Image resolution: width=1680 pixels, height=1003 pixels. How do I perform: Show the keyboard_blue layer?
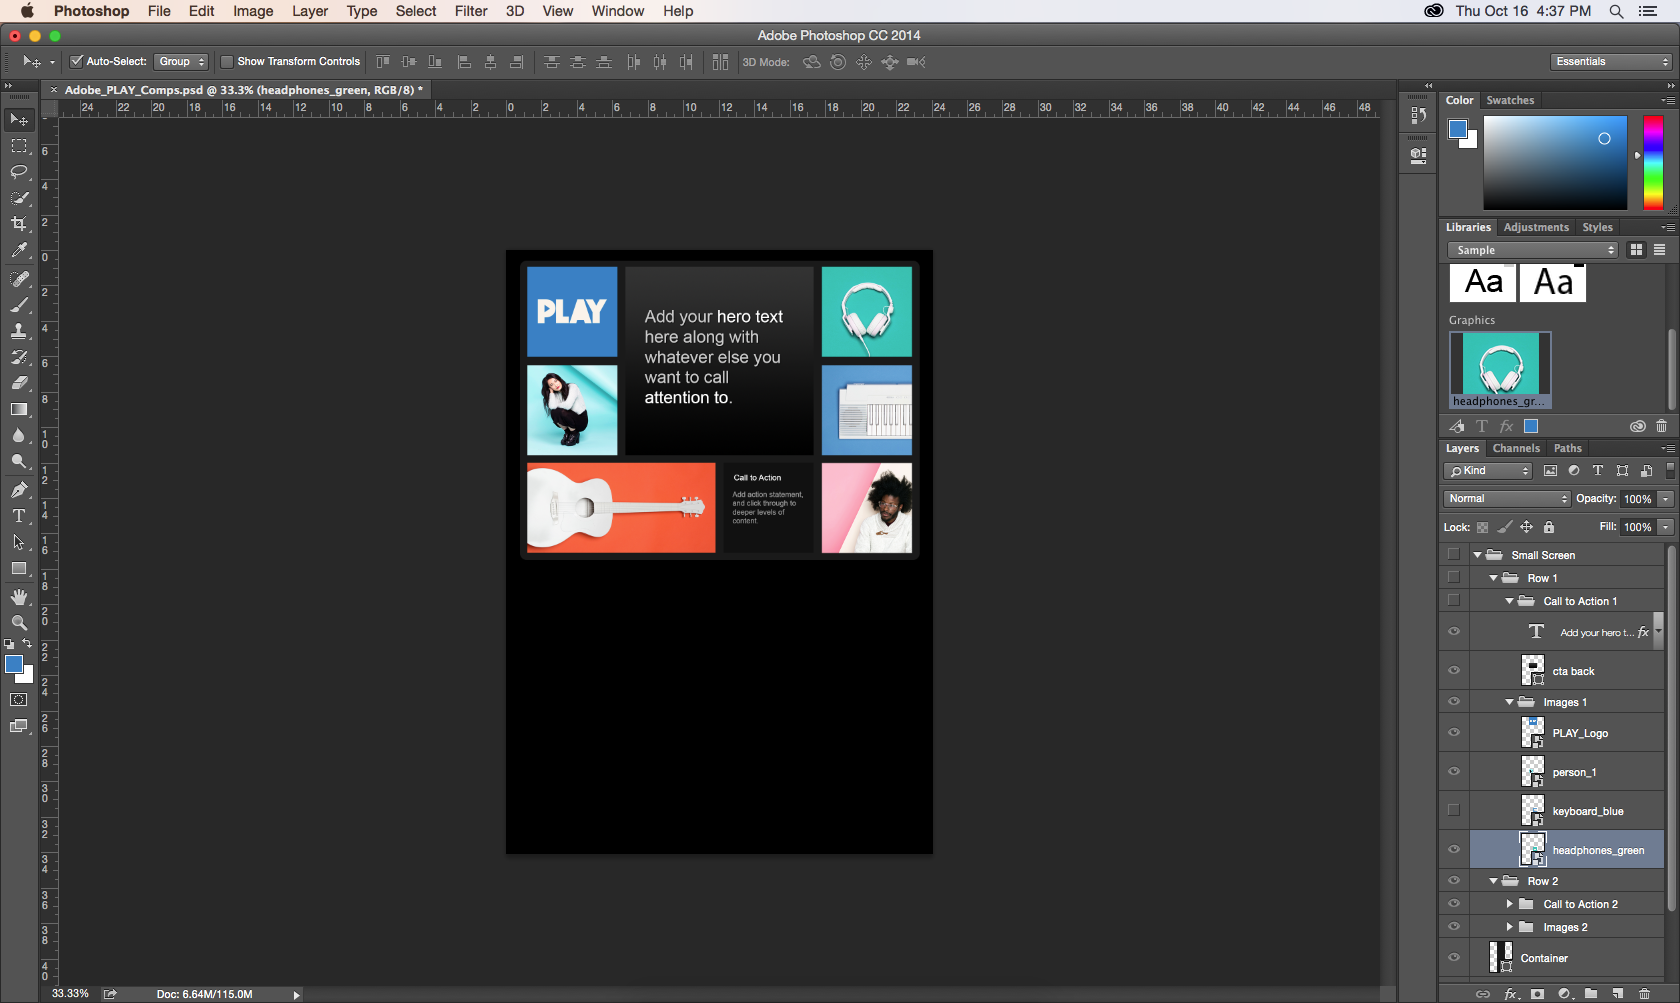(1454, 811)
